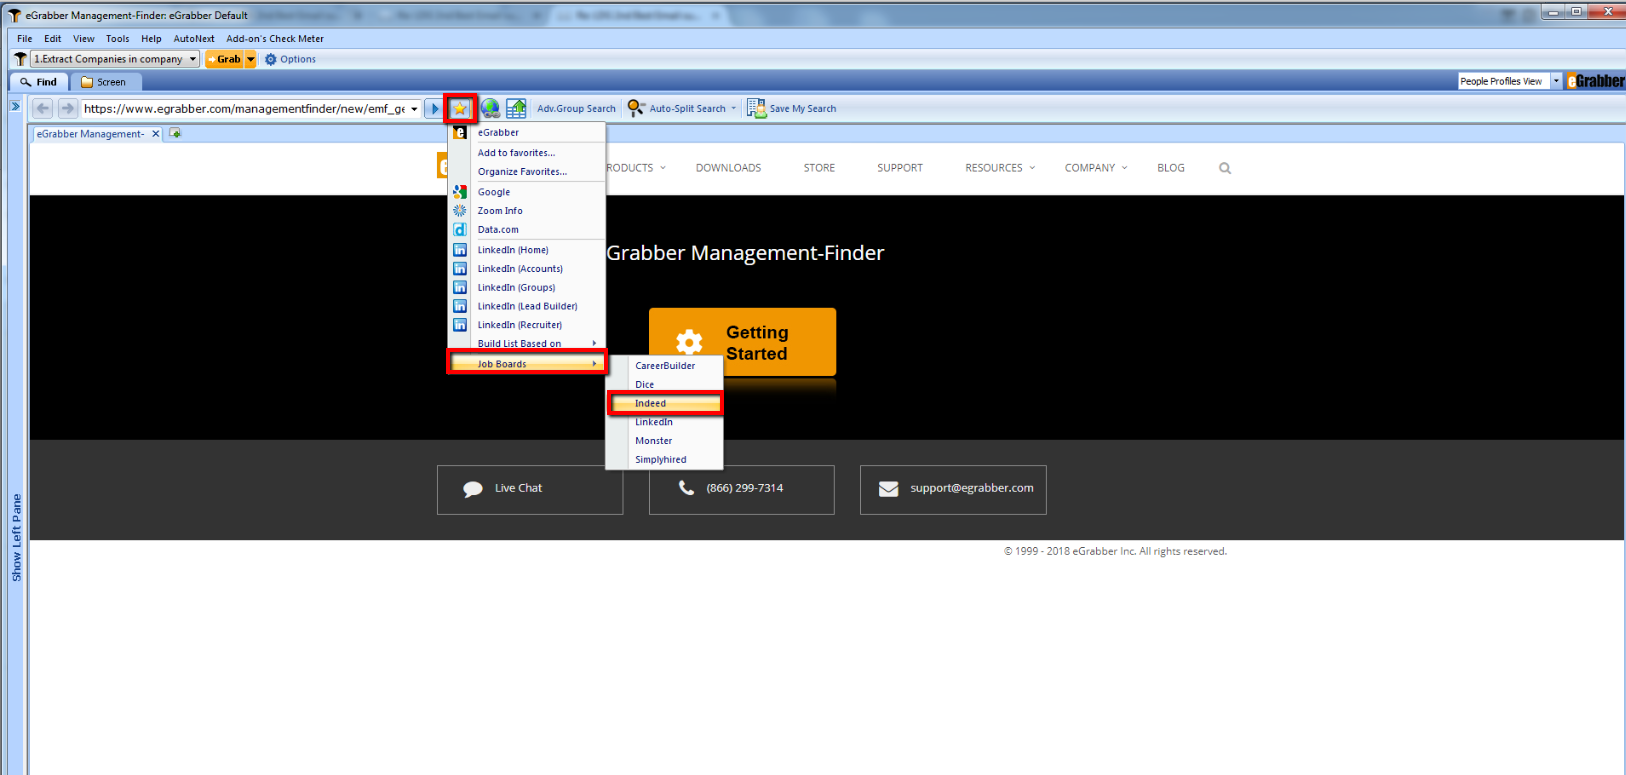This screenshot has height=775, width=1626.
Task: Click the browser forward arrow
Action: click(67, 108)
